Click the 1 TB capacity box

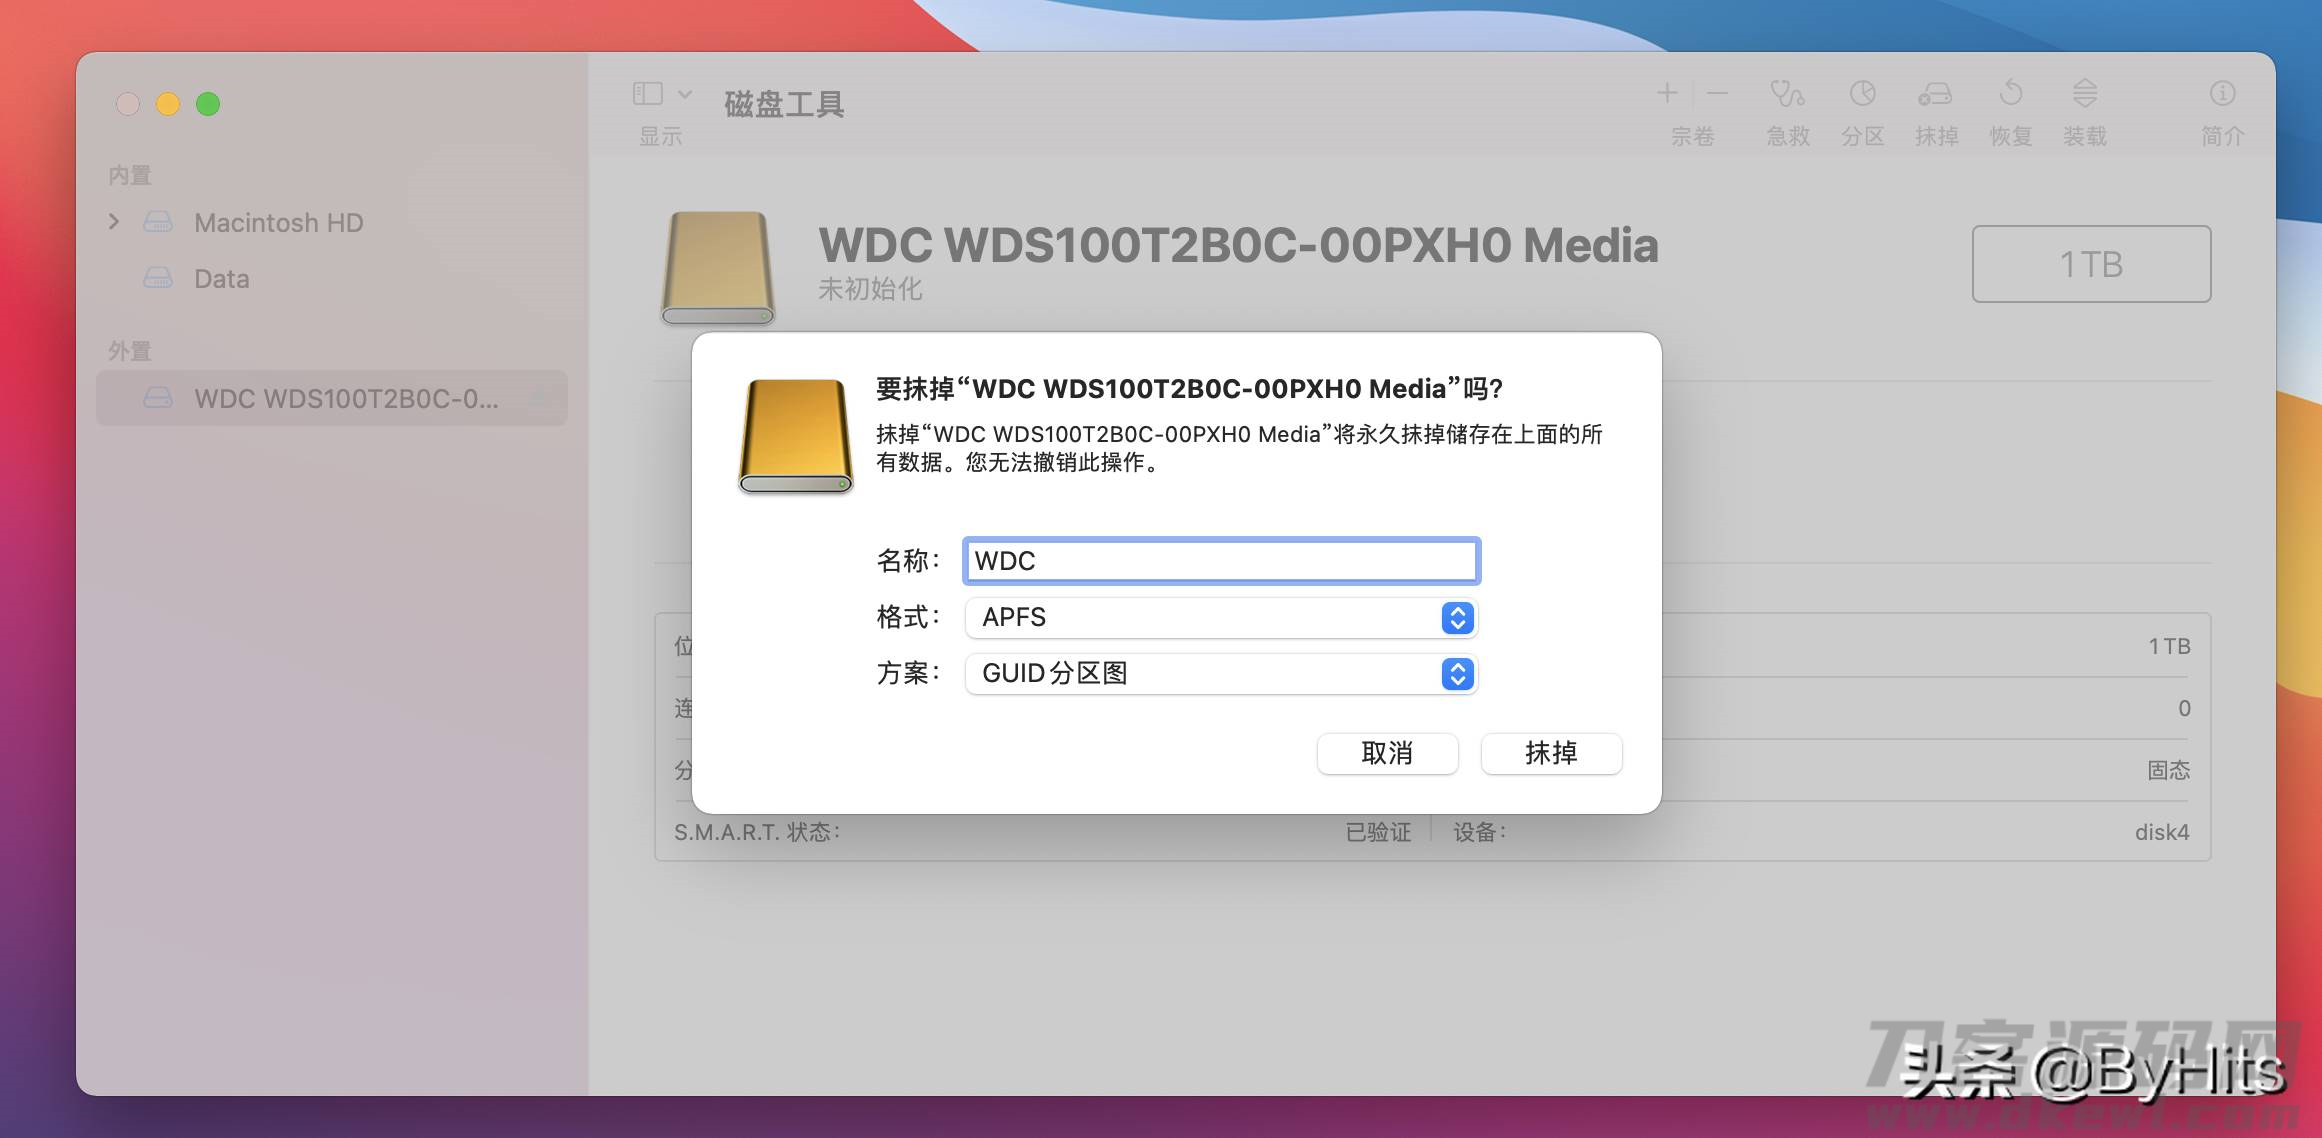2091,264
